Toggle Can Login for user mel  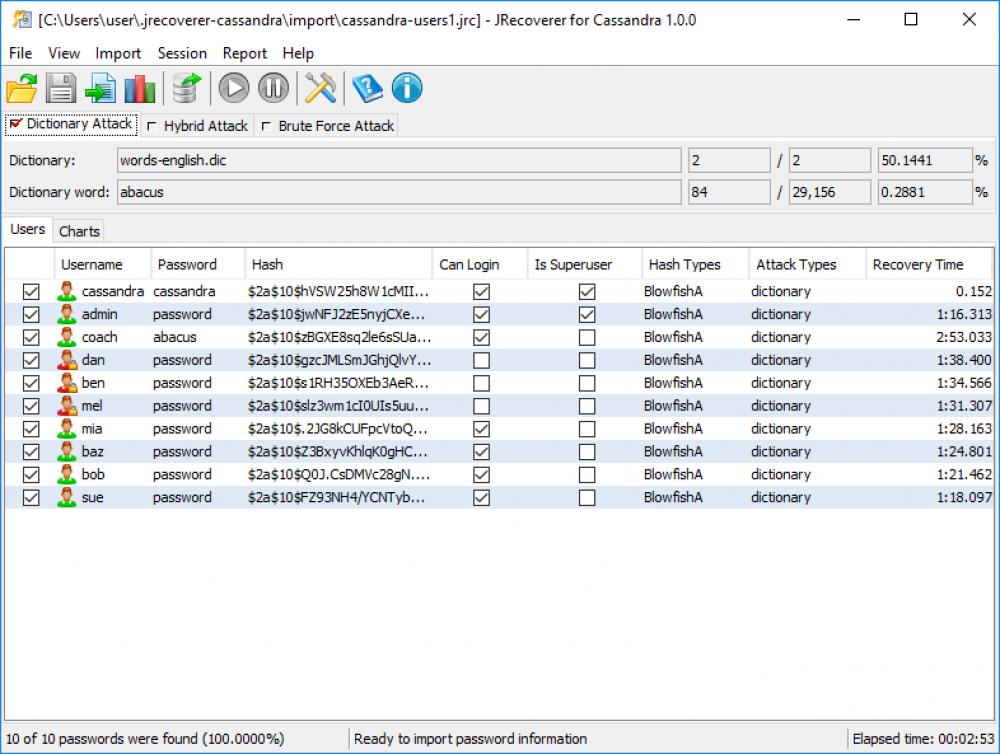coord(481,405)
